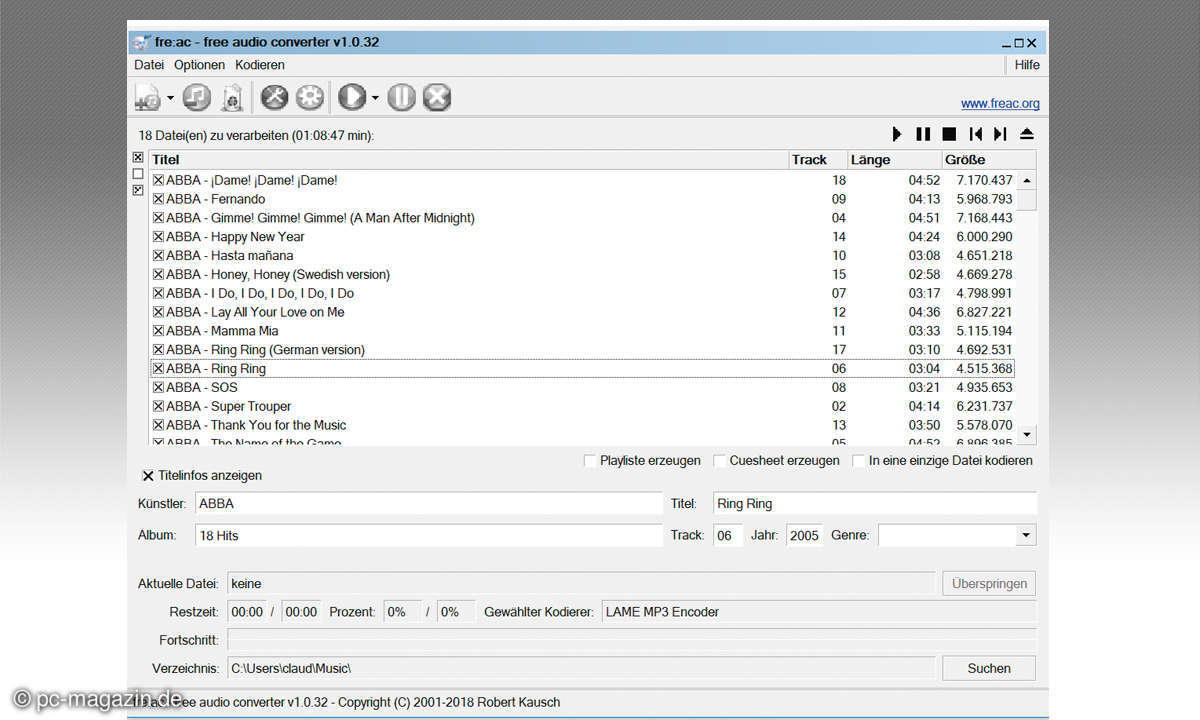The width and height of the screenshot is (1200, 720).
Task: Click the Fortschritt progress bar
Action: coord(632,639)
